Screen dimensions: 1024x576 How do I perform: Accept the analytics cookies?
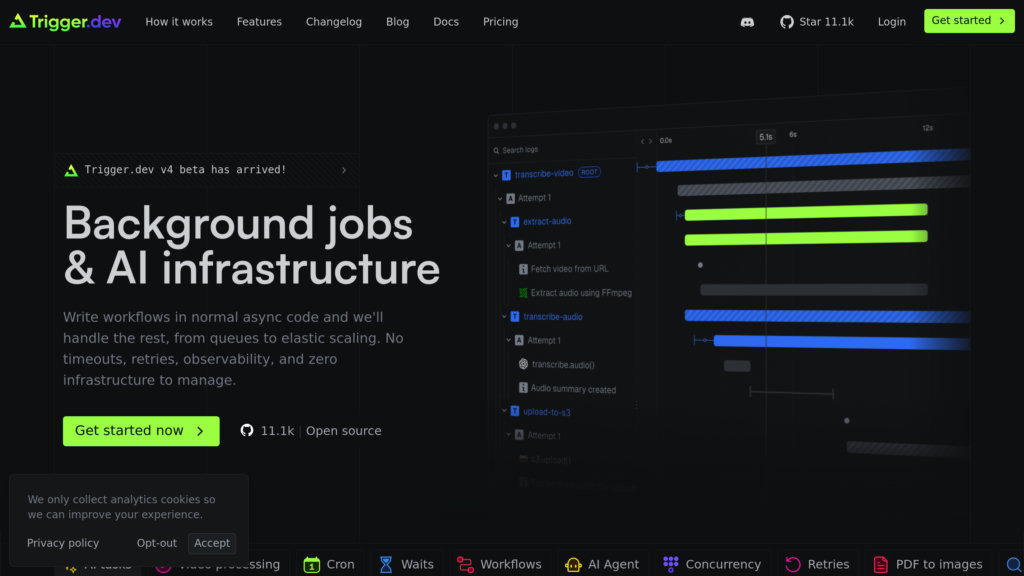click(x=212, y=543)
